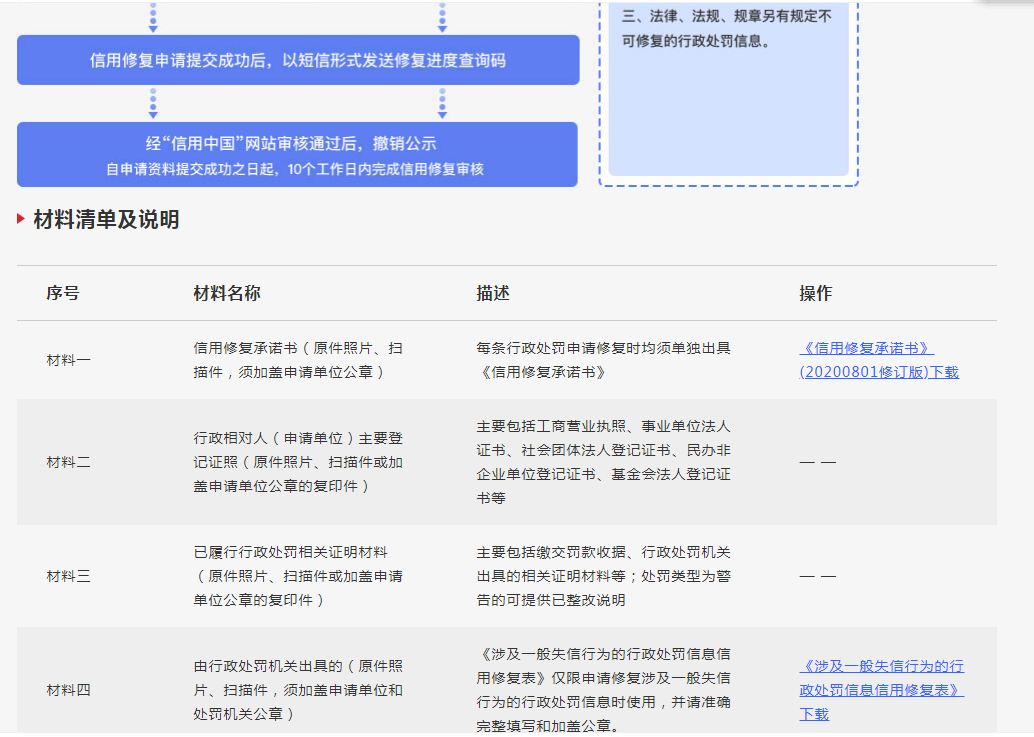Screen dimensions: 1034x737
Task: Click description 每条行政处罚申请修复时均须单独出具
Action: [603, 360]
